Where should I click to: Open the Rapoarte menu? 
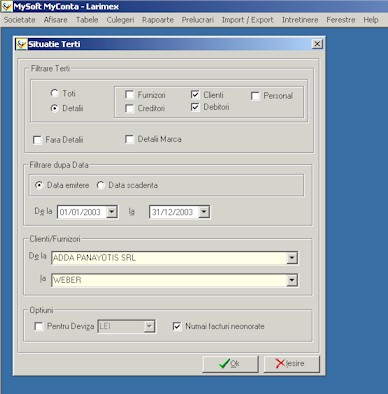tap(158, 20)
